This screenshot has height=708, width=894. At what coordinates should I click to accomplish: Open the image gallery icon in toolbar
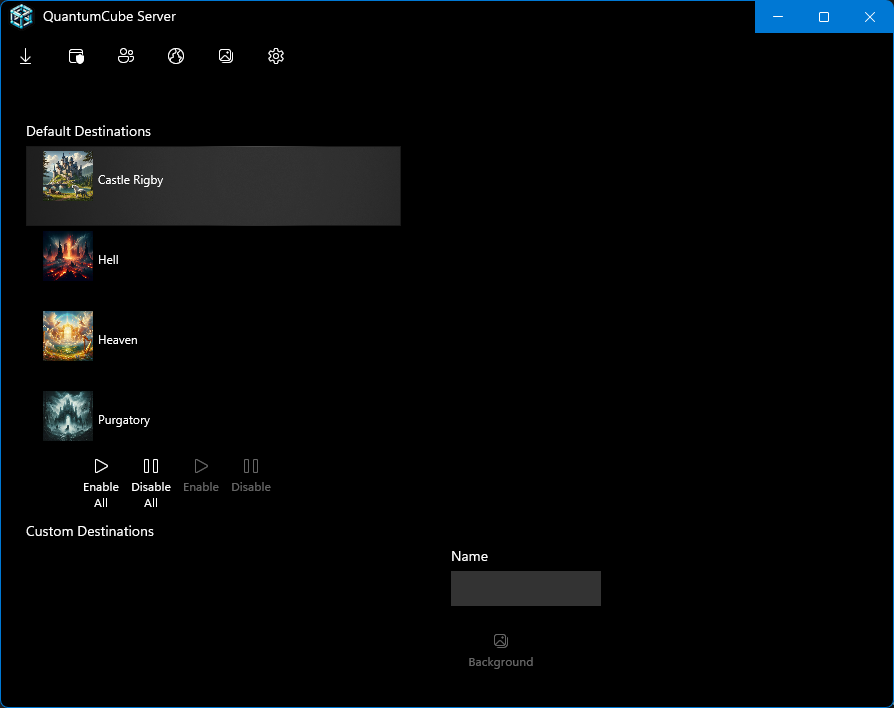pyautogui.click(x=226, y=57)
